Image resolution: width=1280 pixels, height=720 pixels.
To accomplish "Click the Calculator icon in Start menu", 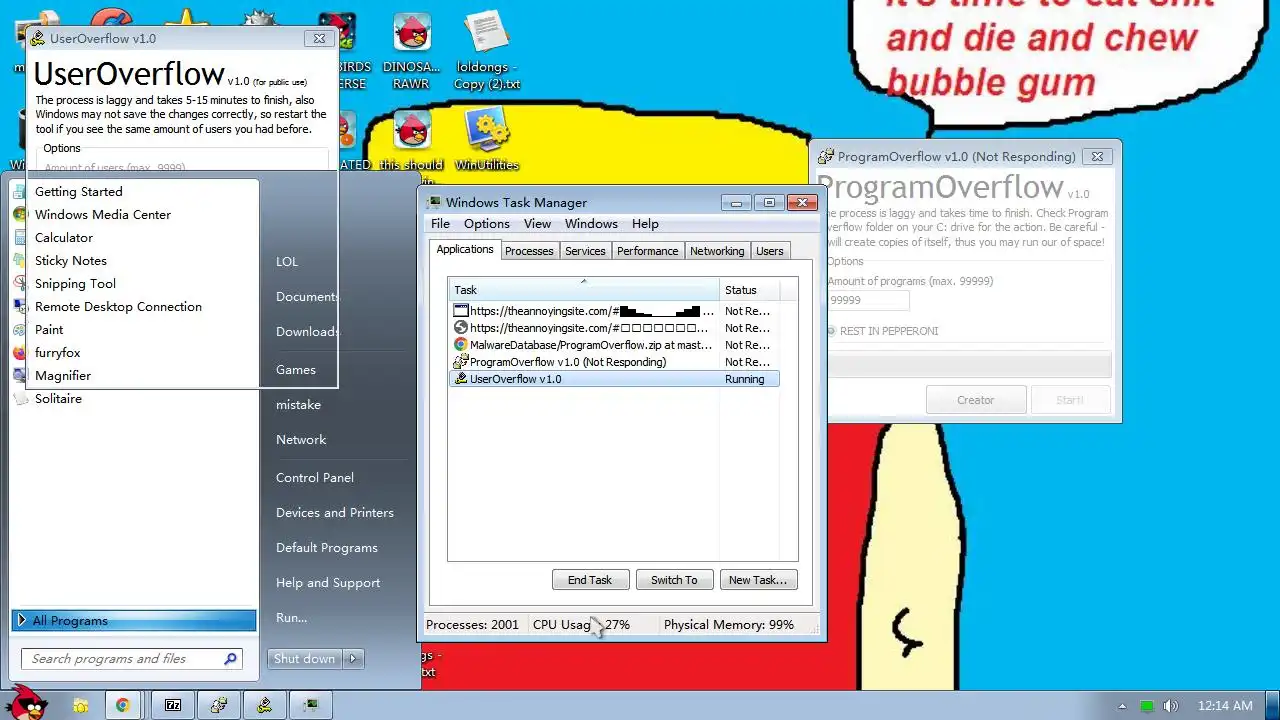I will (20, 237).
